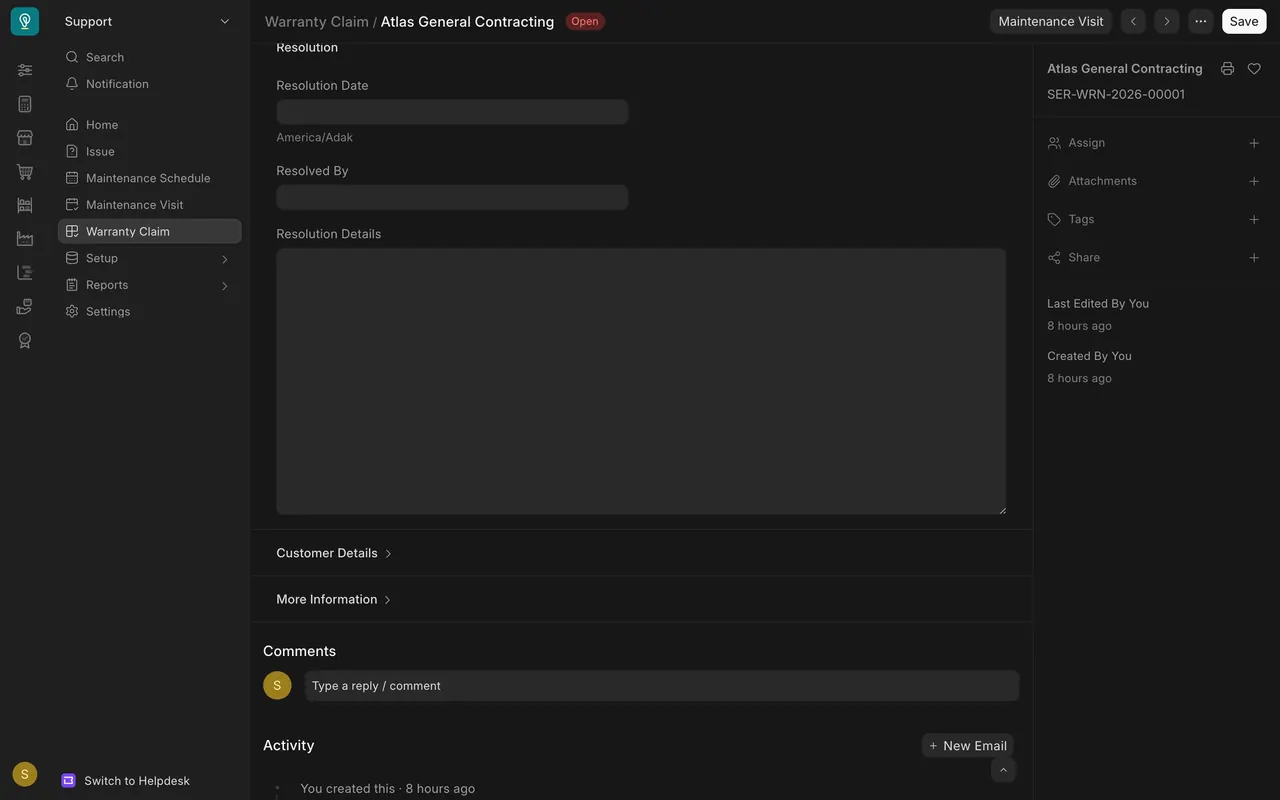
Task: Open the calculator icon workspace
Action: (x=25, y=104)
